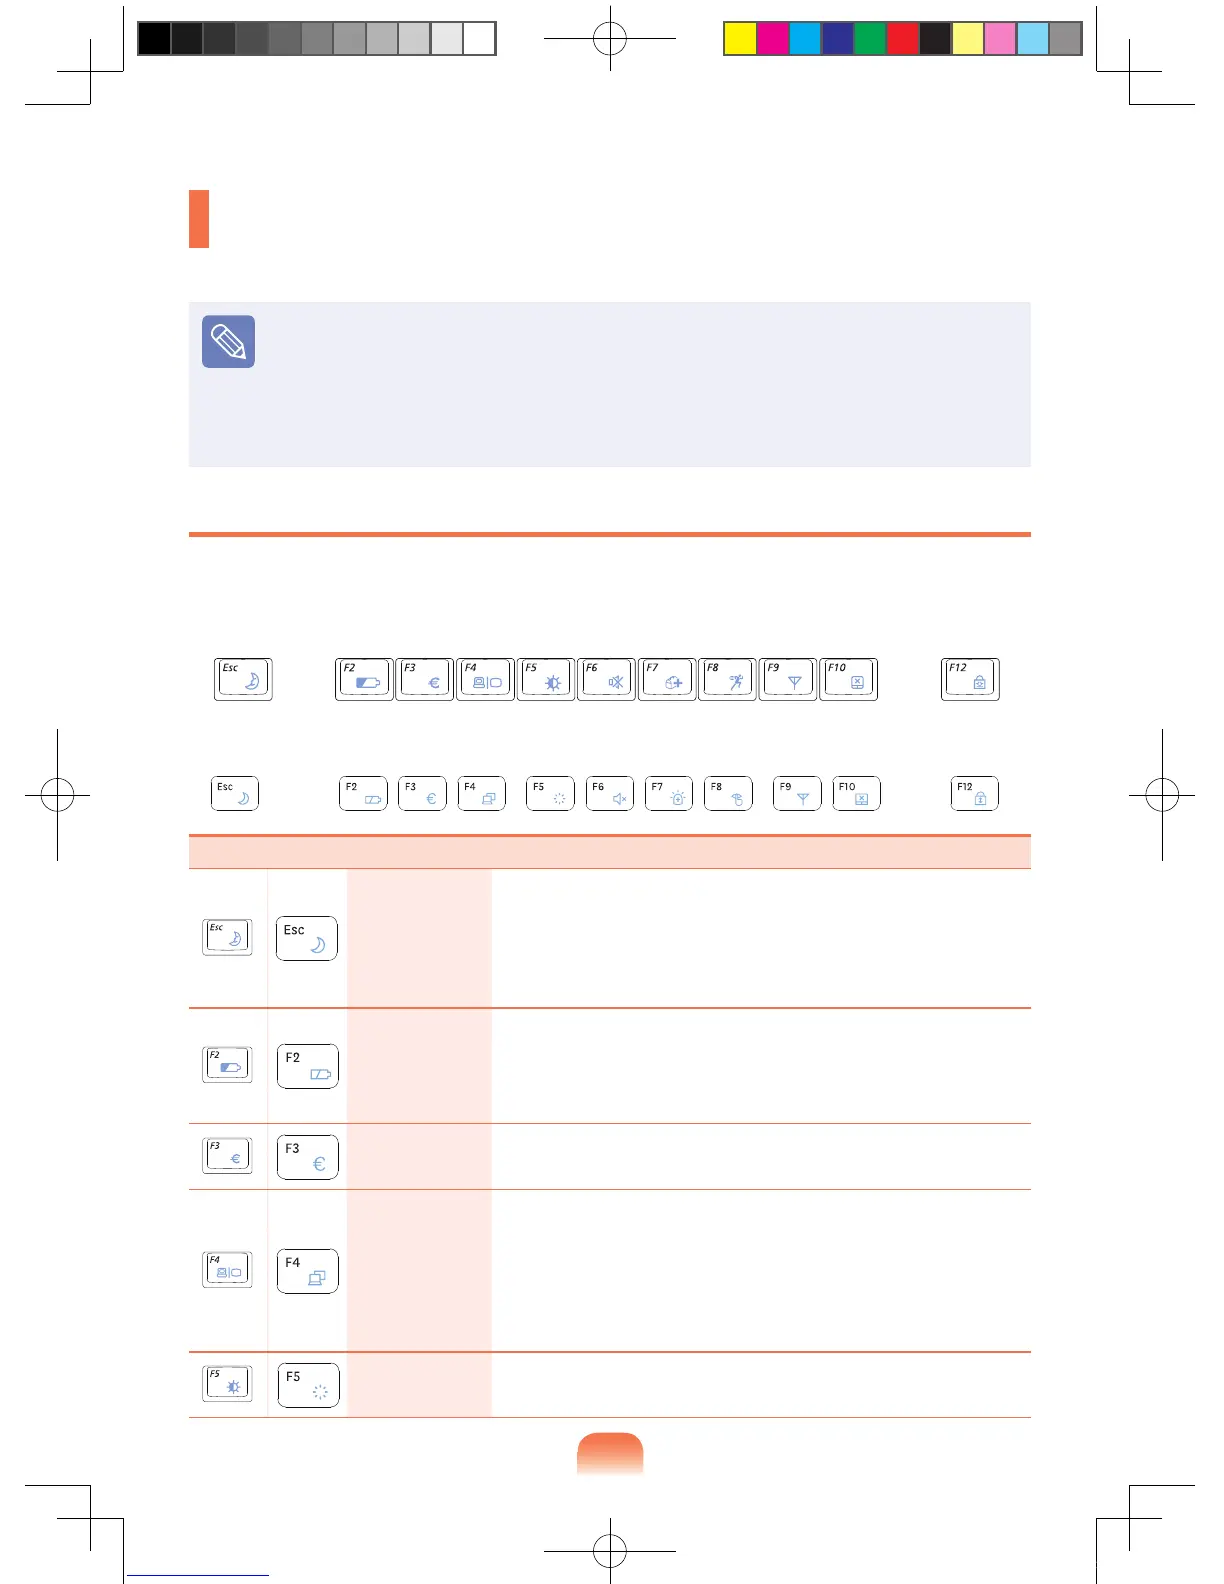This screenshot has width=1224, height=1584.
Task: Select the rounded F6 speaker mute key
Action: click(x=609, y=793)
